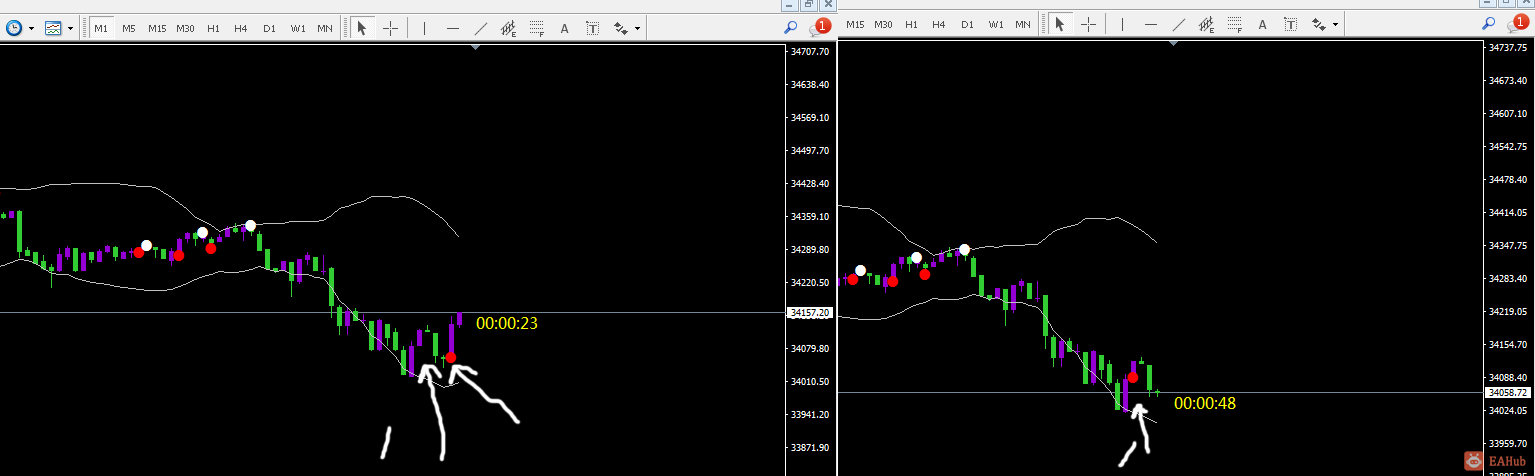Expand the arrows tool dropdown in the left window
Screen dimensions: 1535x476
click(638, 28)
